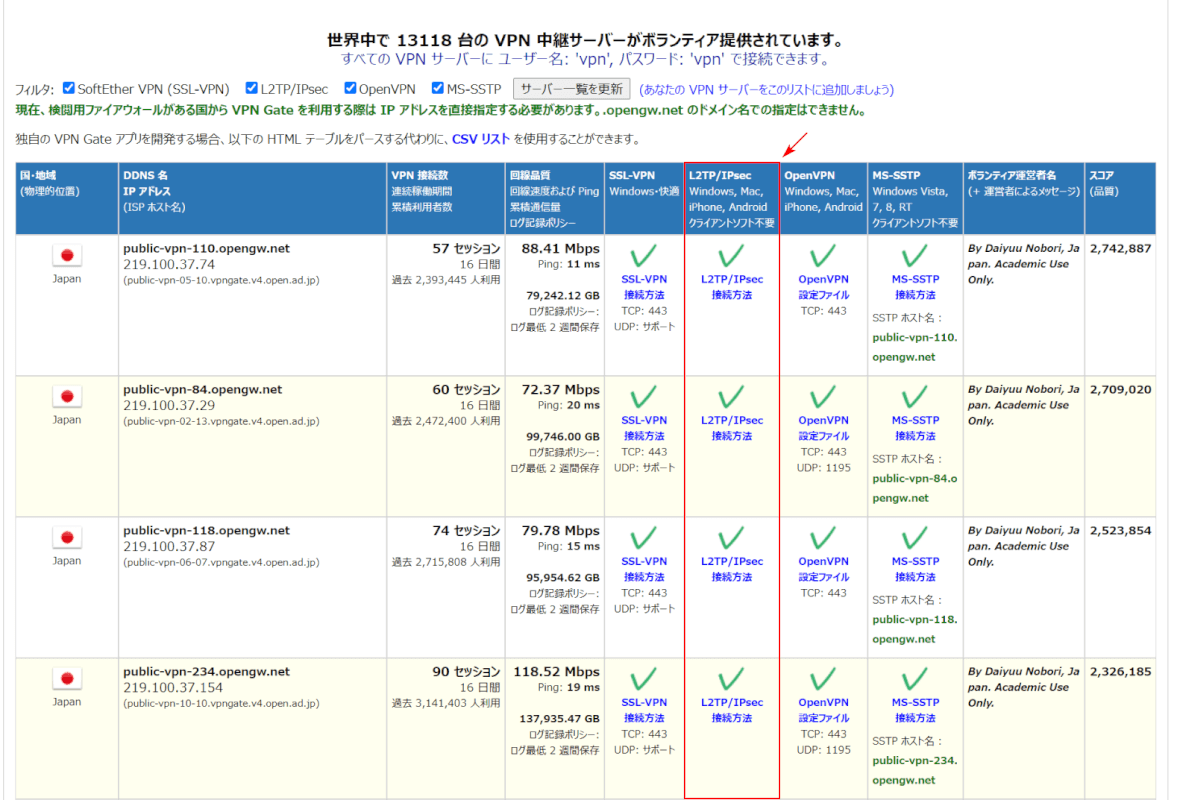Screen dimensions: 1177x800
Task: Click OpenVPN green checkmark in public-vpn-110 row
Action: (823, 256)
